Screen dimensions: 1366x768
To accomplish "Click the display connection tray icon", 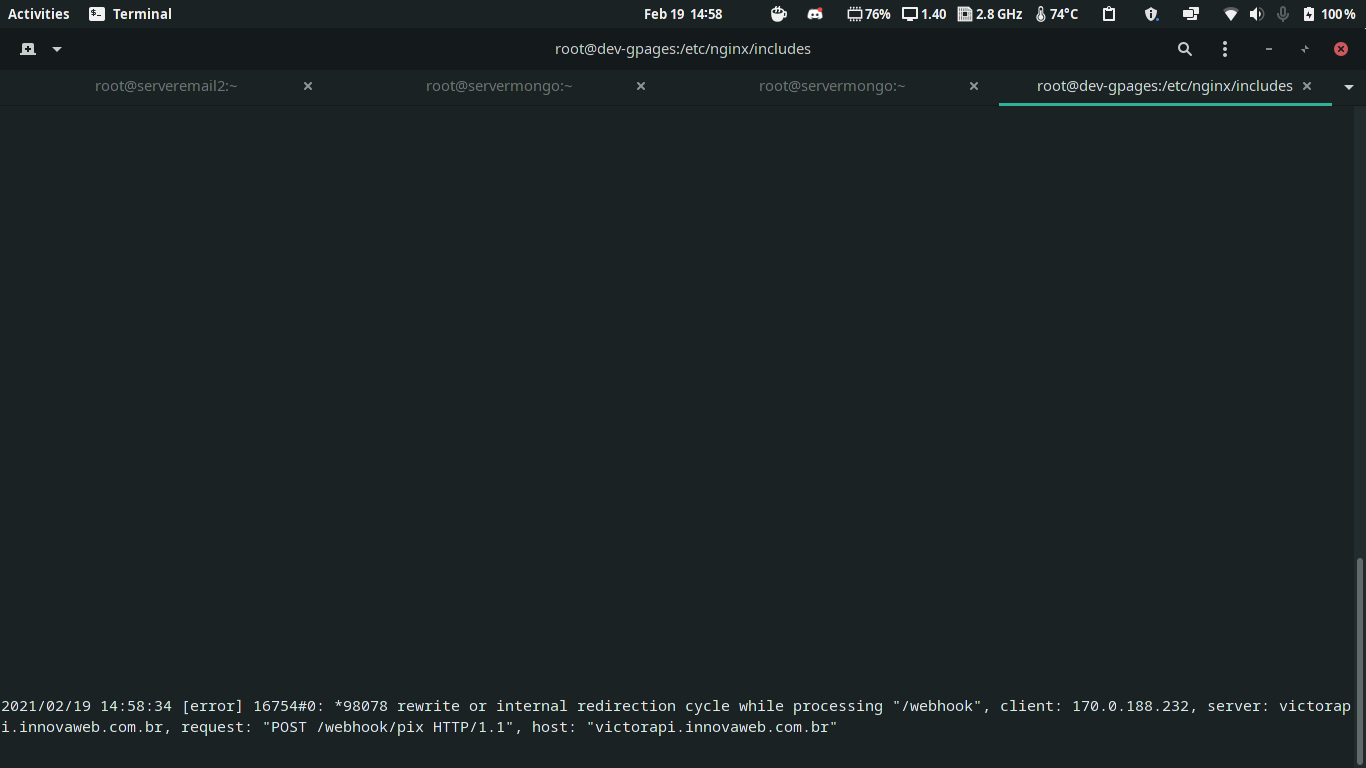I will [x=1190, y=14].
